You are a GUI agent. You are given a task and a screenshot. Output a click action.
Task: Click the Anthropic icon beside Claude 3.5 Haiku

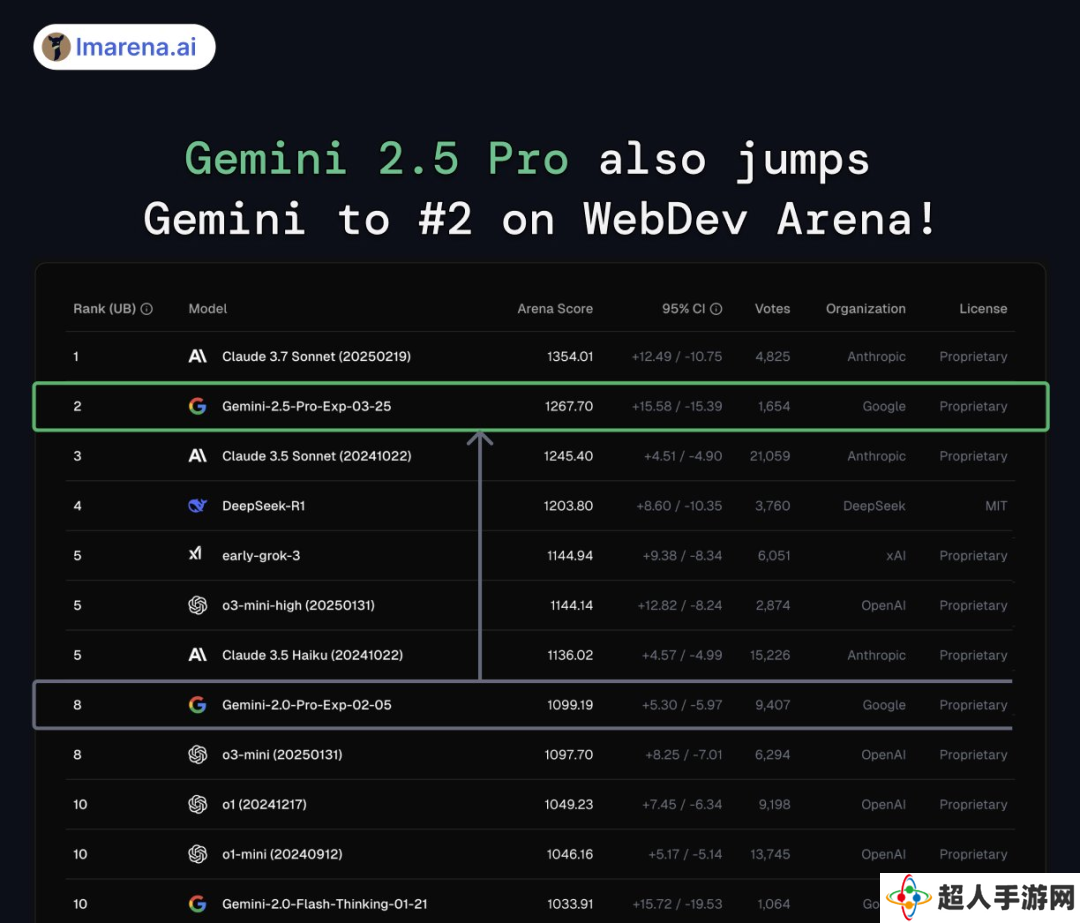(198, 655)
